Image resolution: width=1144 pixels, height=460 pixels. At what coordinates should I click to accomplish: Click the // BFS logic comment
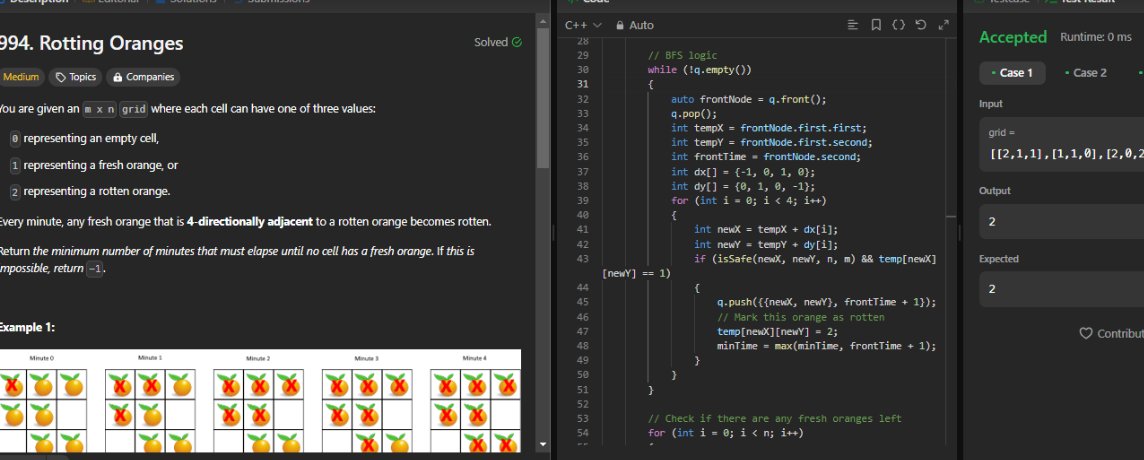tap(682, 55)
